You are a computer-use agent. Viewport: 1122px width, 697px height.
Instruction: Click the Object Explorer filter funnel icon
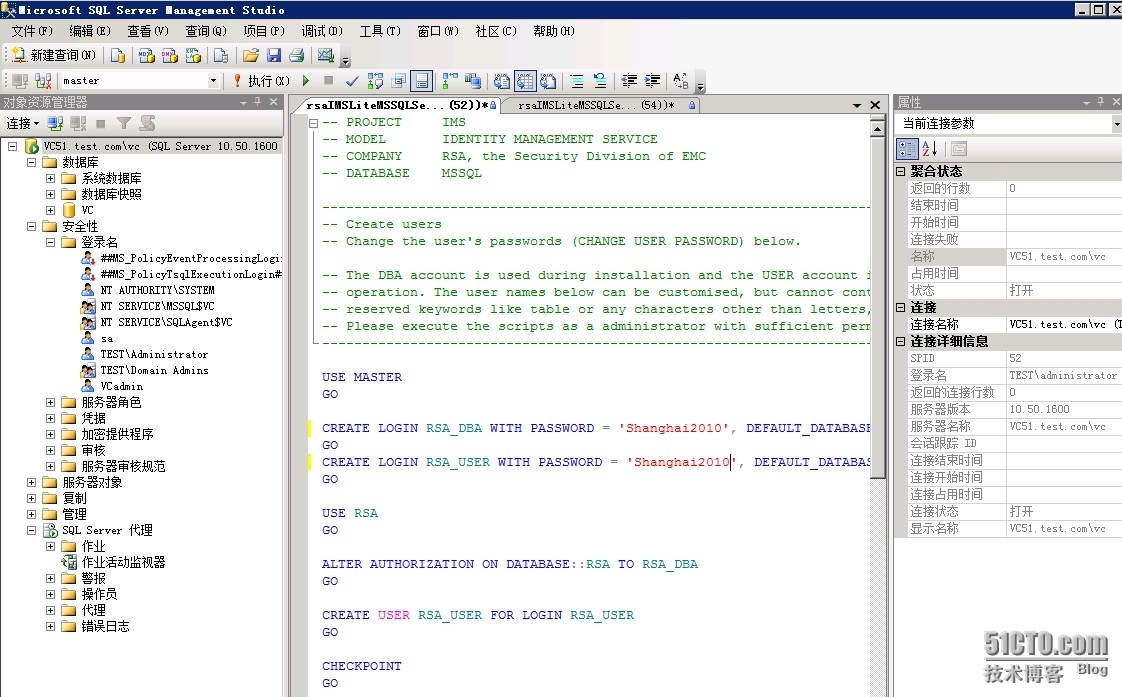click(x=124, y=124)
